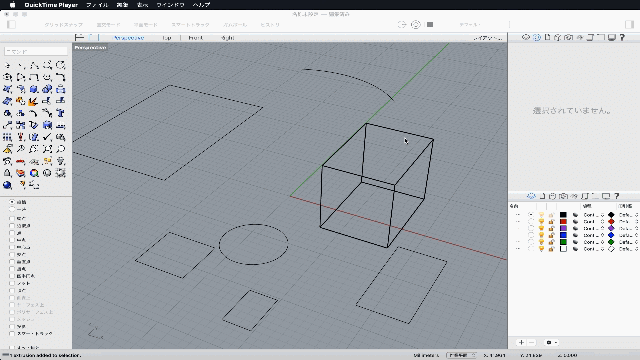Viewport: 640px width, 360px height.
Task: Open the gear options dropdown below layers
Action: point(552,342)
